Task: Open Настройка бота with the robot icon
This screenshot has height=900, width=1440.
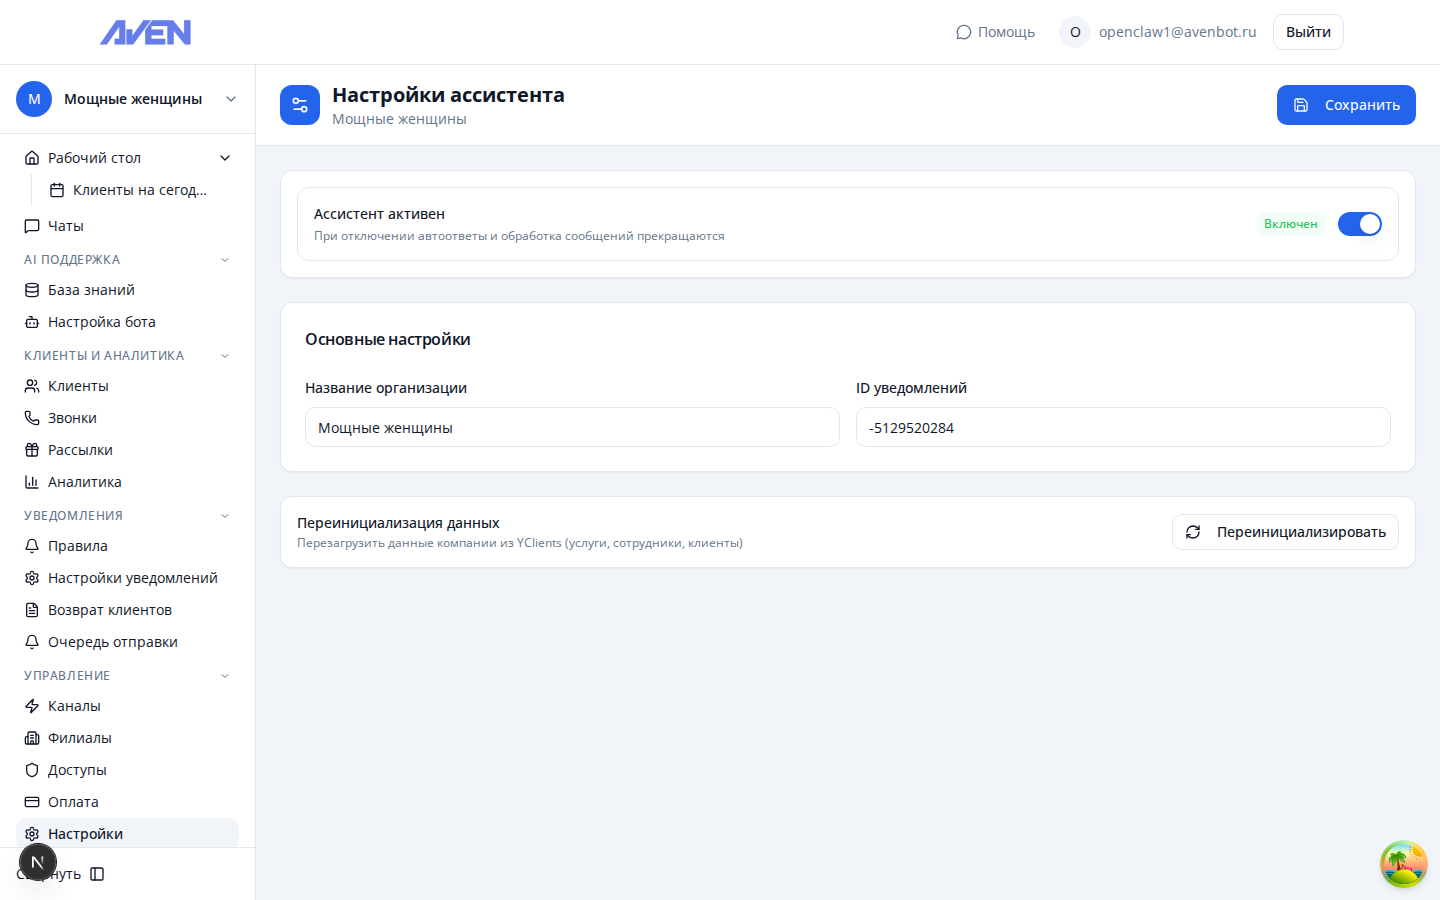Action: pyautogui.click(x=31, y=321)
